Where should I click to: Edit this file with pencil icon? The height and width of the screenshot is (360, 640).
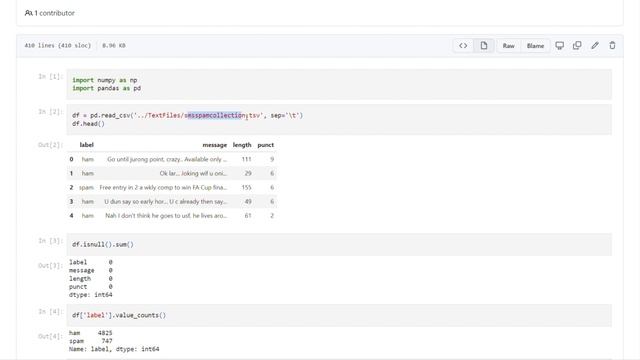(595, 46)
